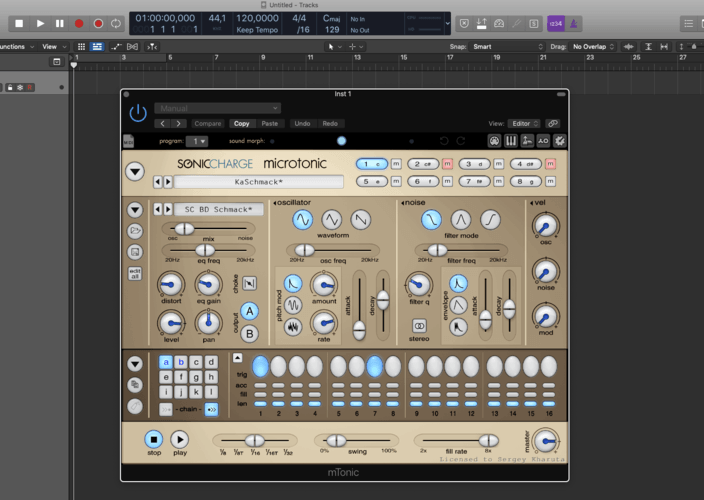The height and width of the screenshot is (500, 704).
Task: Open the Drag No Overlap dropdown
Action: [593, 47]
